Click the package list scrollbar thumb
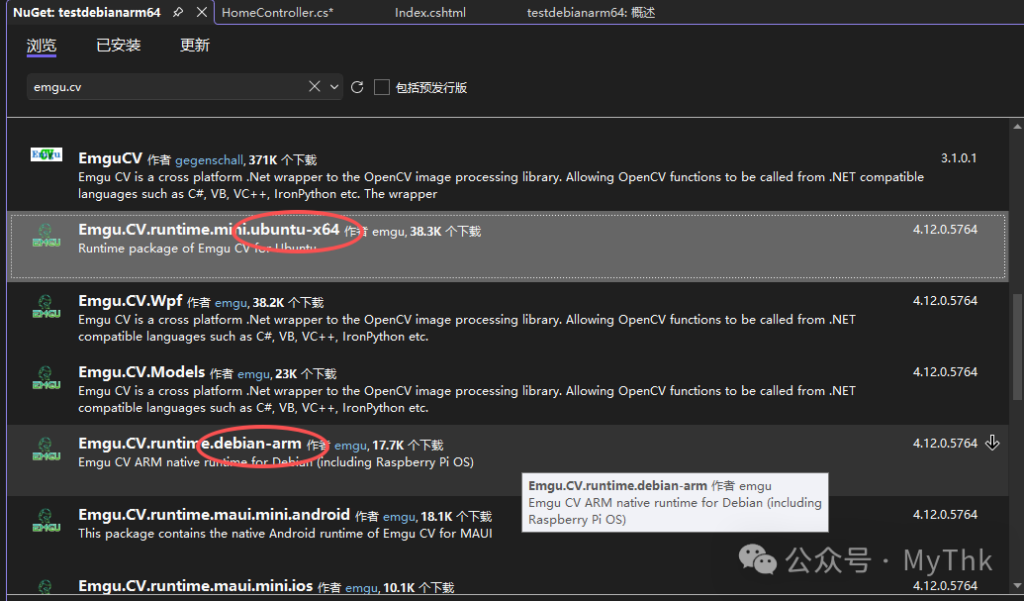 1017,348
